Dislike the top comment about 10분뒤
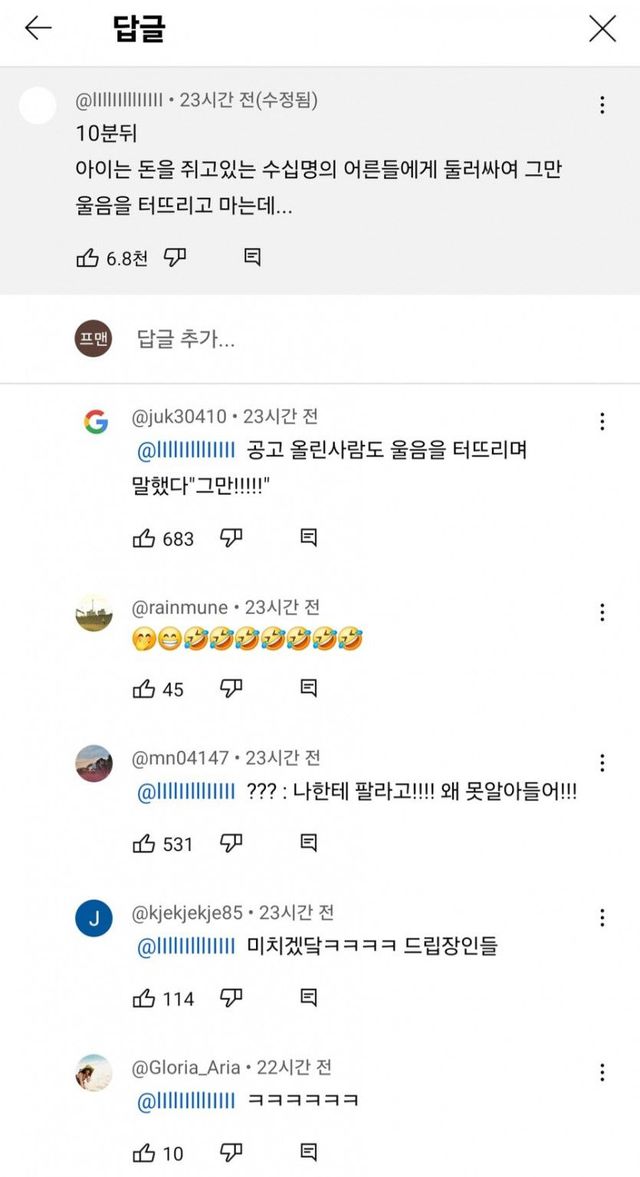 [x=175, y=258]
